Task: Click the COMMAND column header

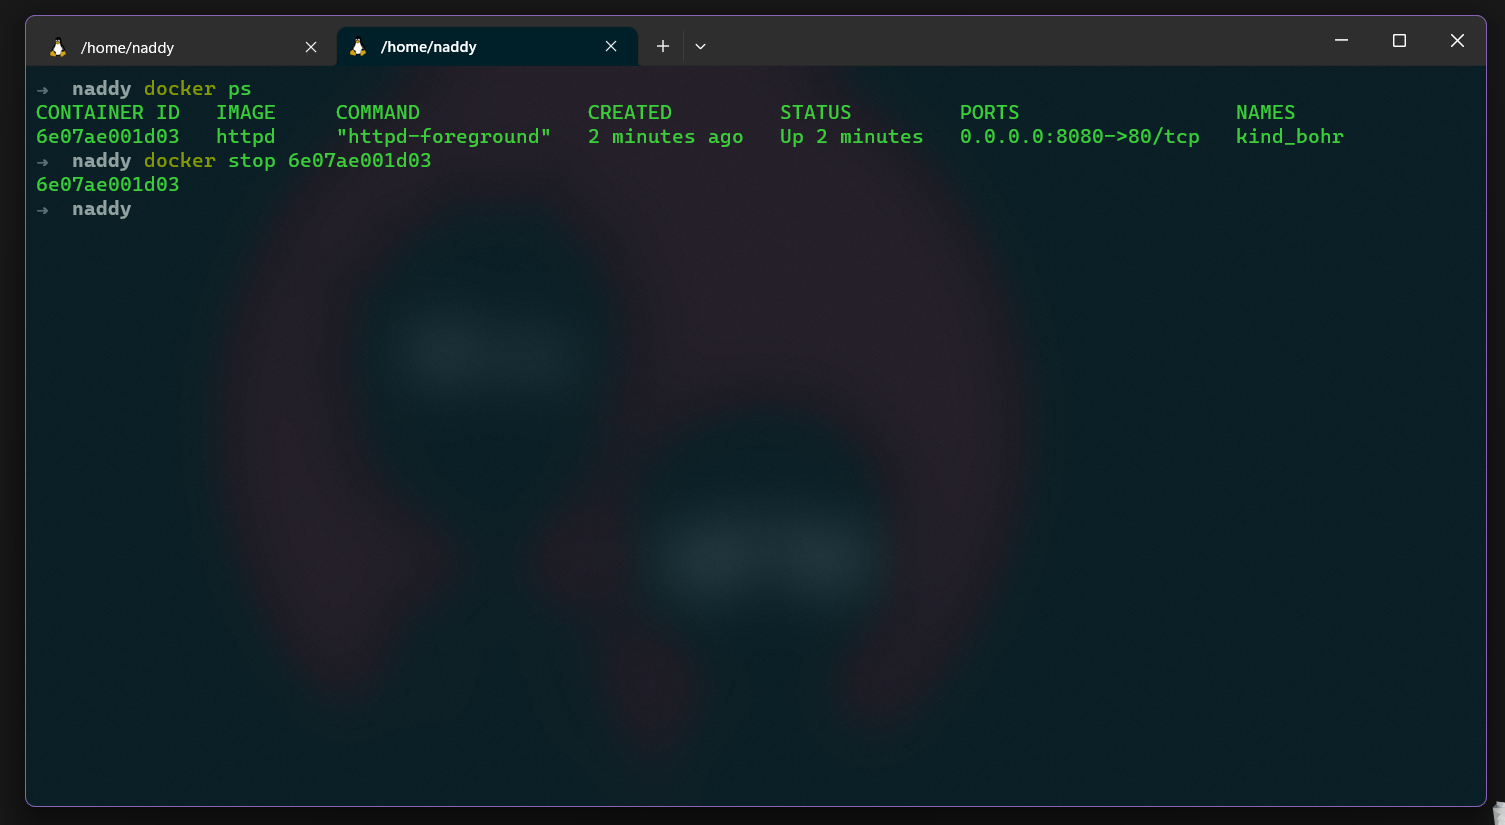Action: (x=378, y=113)
